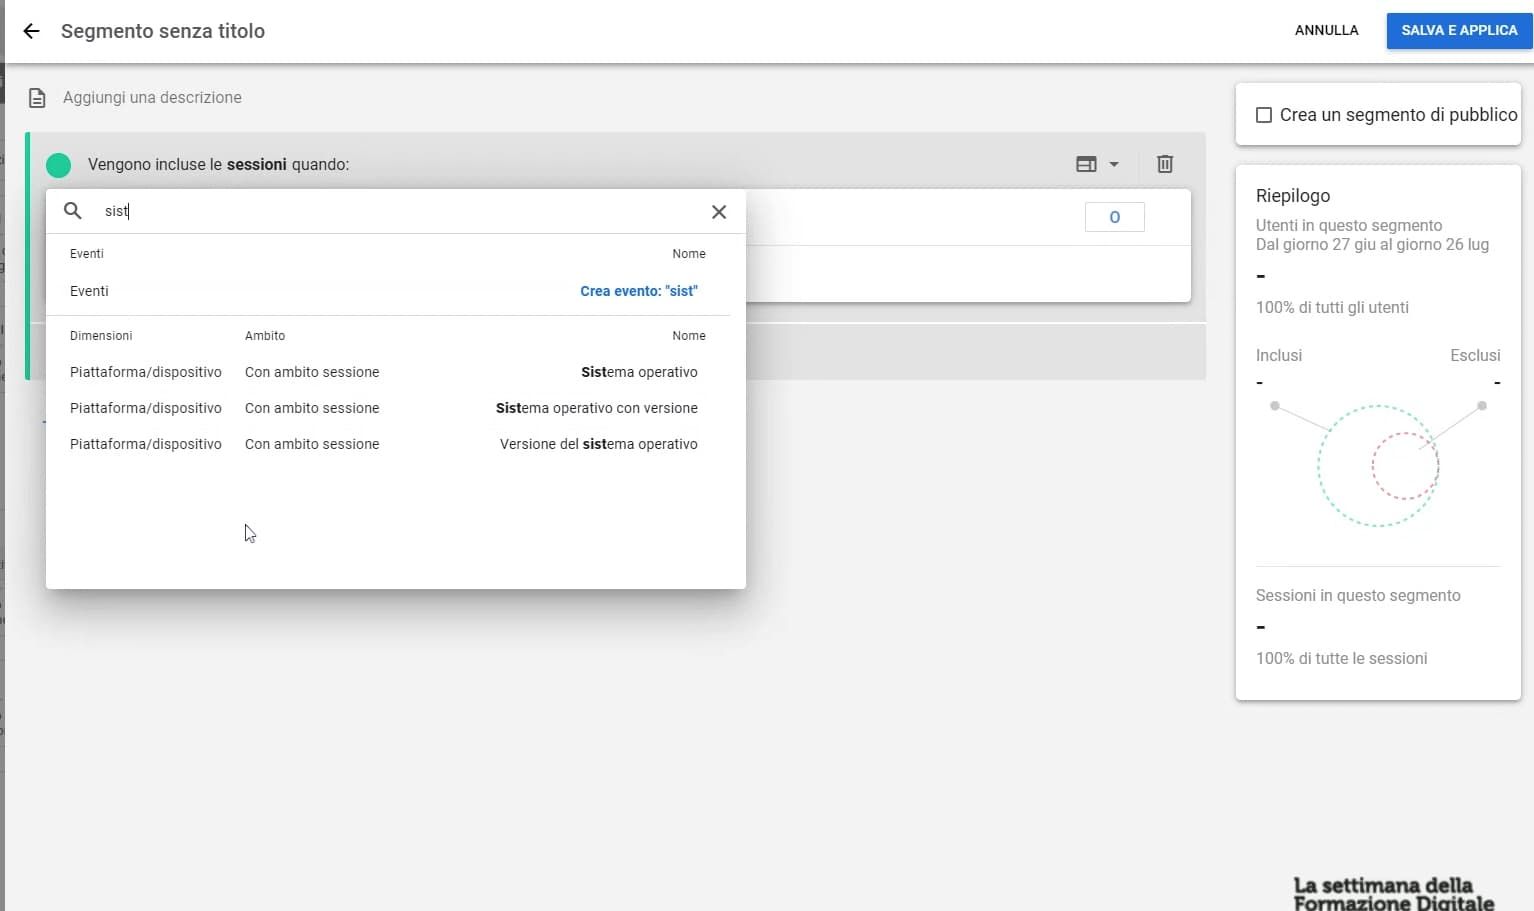Click the description document icon
Viewport: 1534px width, 911px height.
[37, 98]
